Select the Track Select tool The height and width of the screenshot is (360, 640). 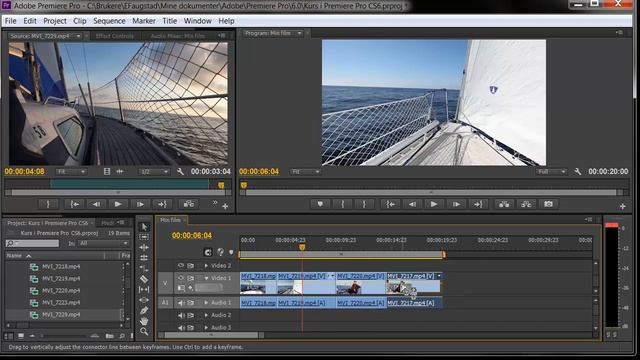tap(144, 237)
